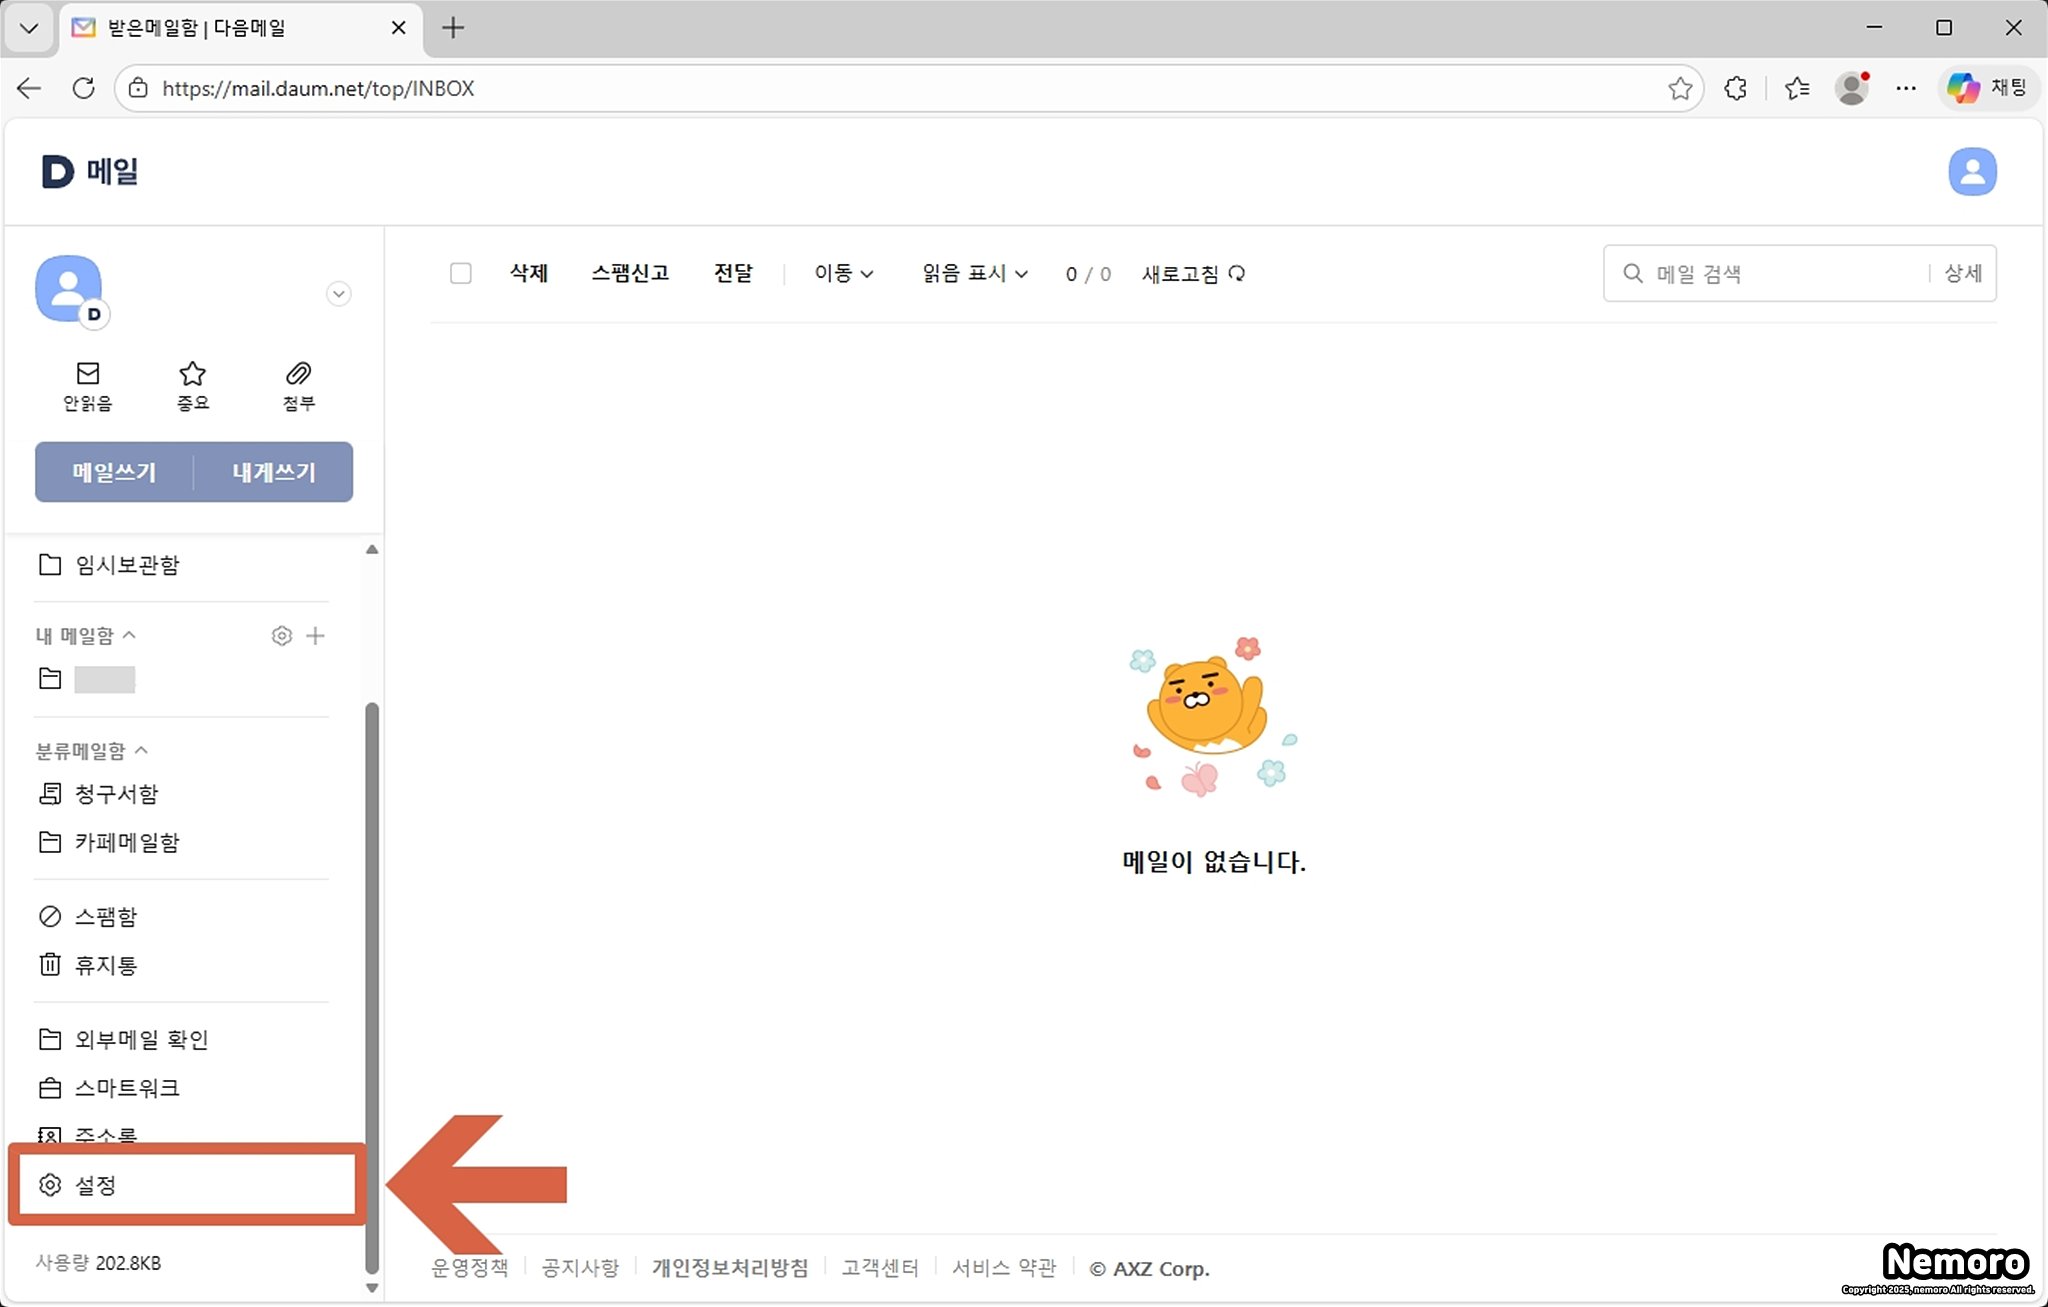The image size is (2048, 1307).
Task: Open the 읽음 표시 dropdown
Action: (974, 273)
